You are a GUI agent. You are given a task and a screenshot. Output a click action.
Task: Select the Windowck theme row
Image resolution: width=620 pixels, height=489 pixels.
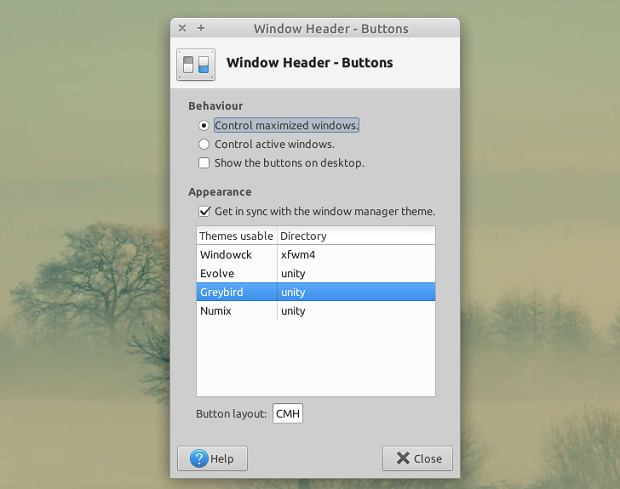(316, 255)
